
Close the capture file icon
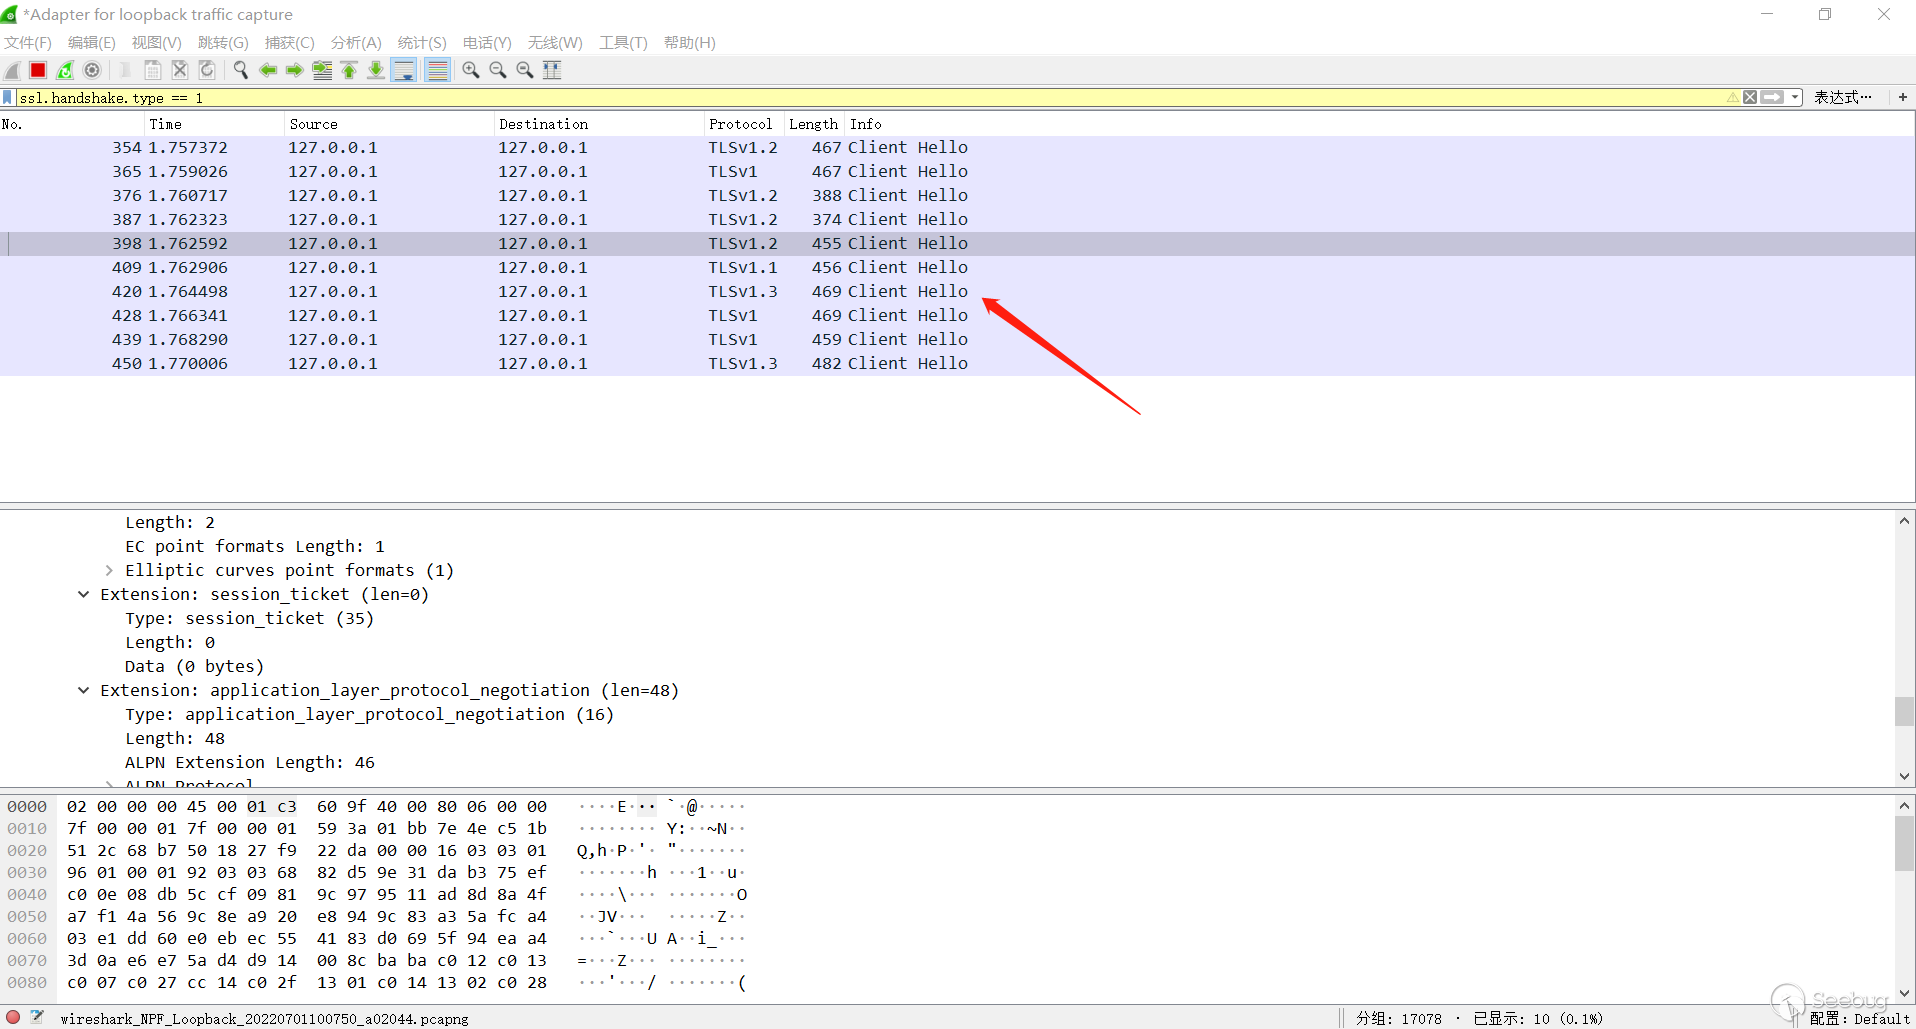point(180,70)
